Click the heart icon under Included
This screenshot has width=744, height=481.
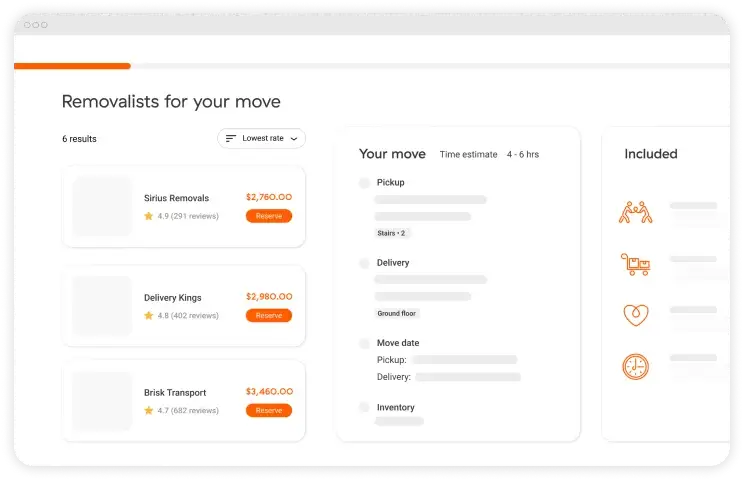point(635,315)
